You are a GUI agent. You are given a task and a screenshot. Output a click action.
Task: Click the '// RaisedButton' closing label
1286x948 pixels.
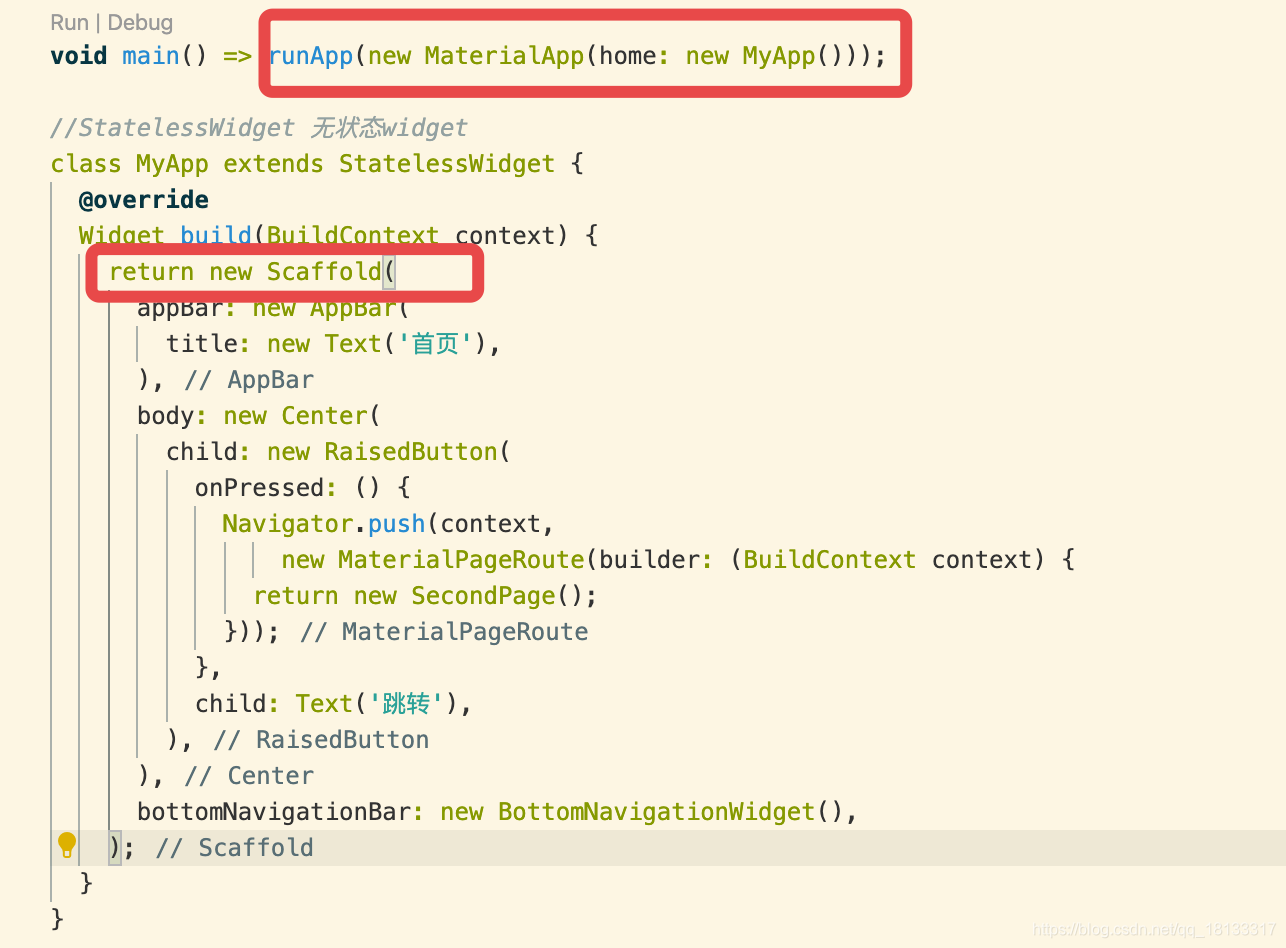point(321,739)
